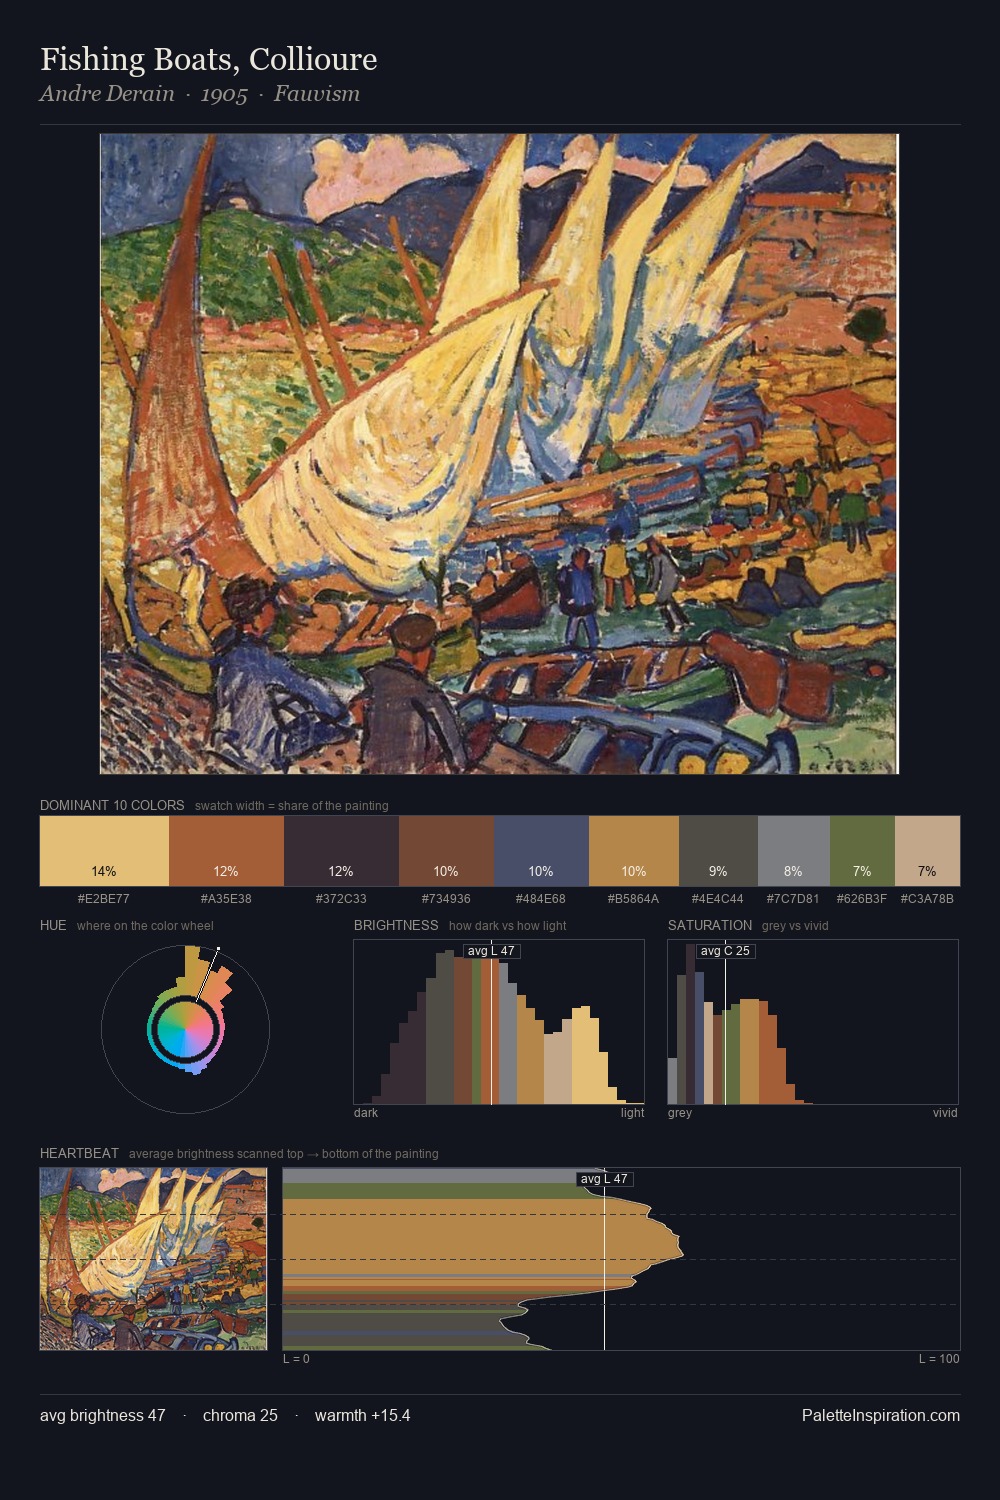
Task: Click the 'light' axis label under brightness
Action: tap(632, 1113)
